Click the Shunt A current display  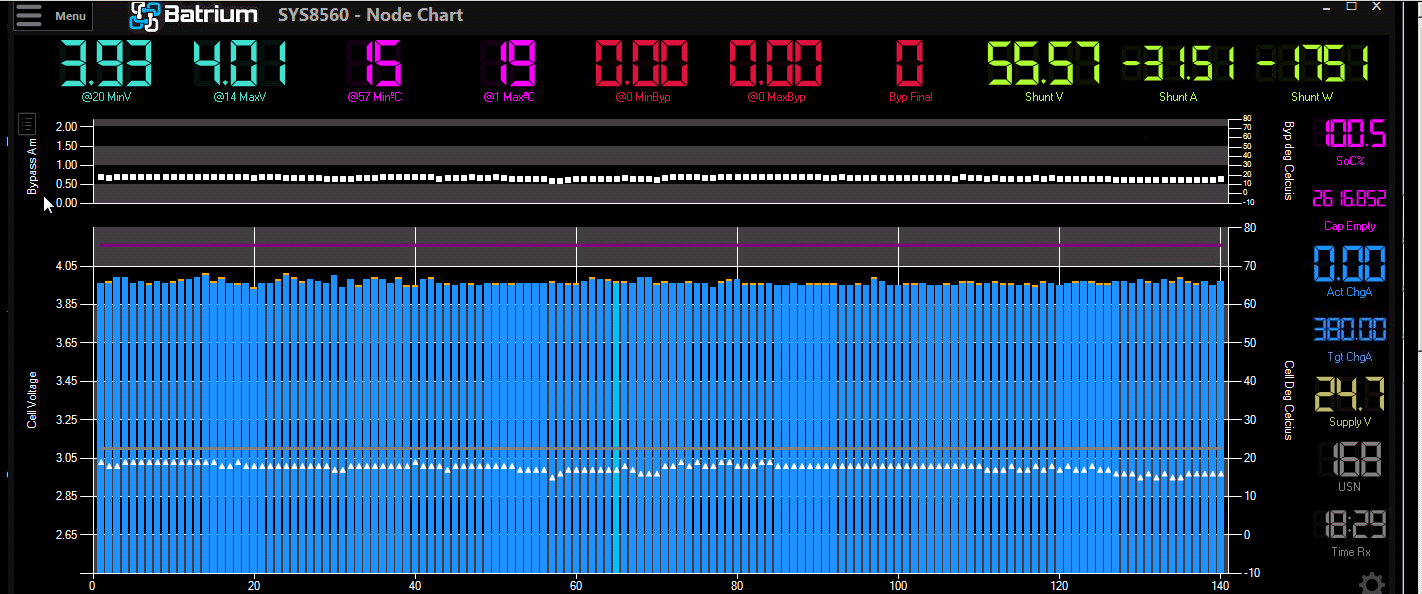click(x=1178, y=64)
